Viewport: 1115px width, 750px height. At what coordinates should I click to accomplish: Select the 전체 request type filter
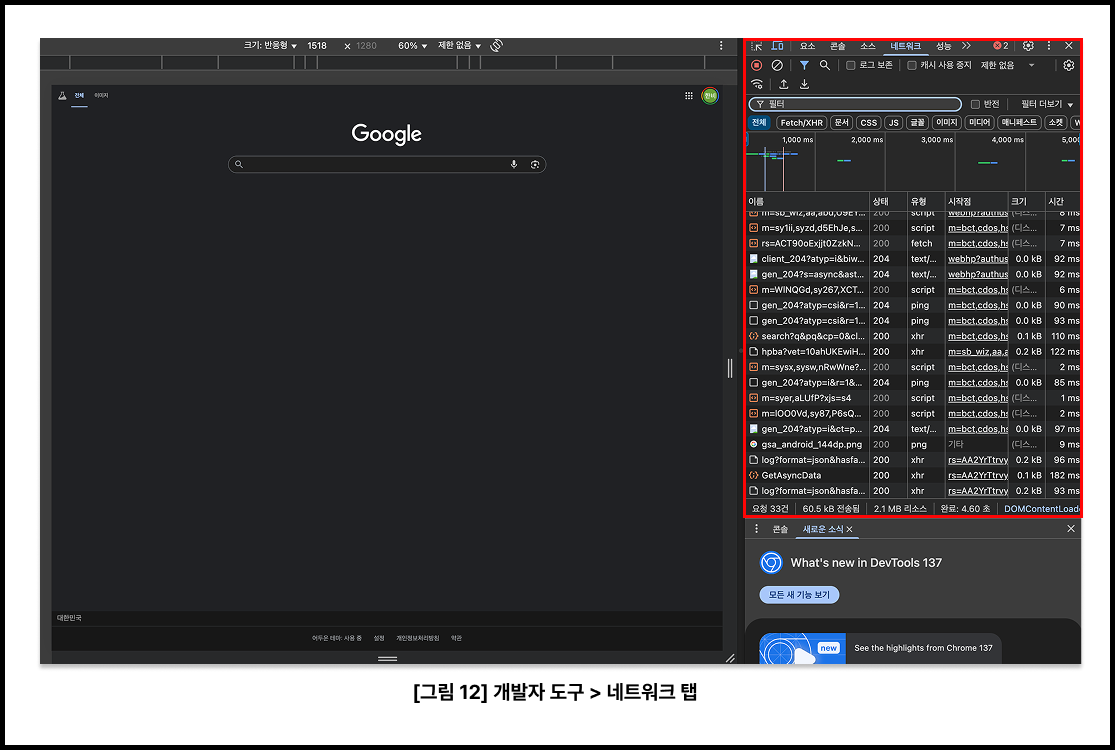point(759,122)
